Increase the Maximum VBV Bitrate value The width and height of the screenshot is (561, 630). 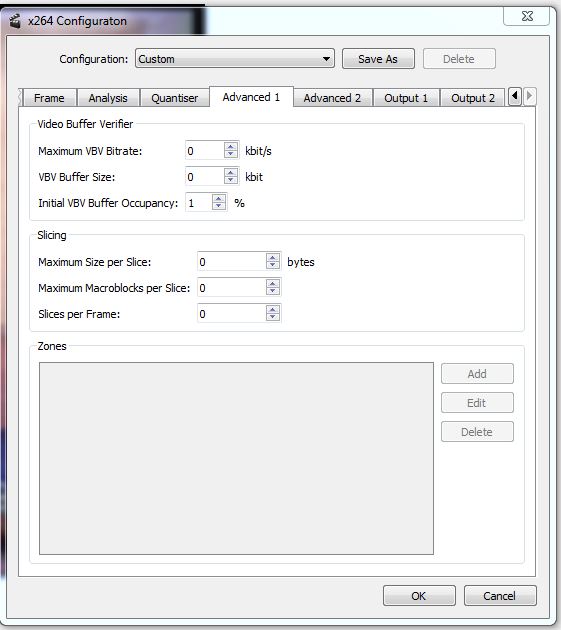tap(231, 147)
